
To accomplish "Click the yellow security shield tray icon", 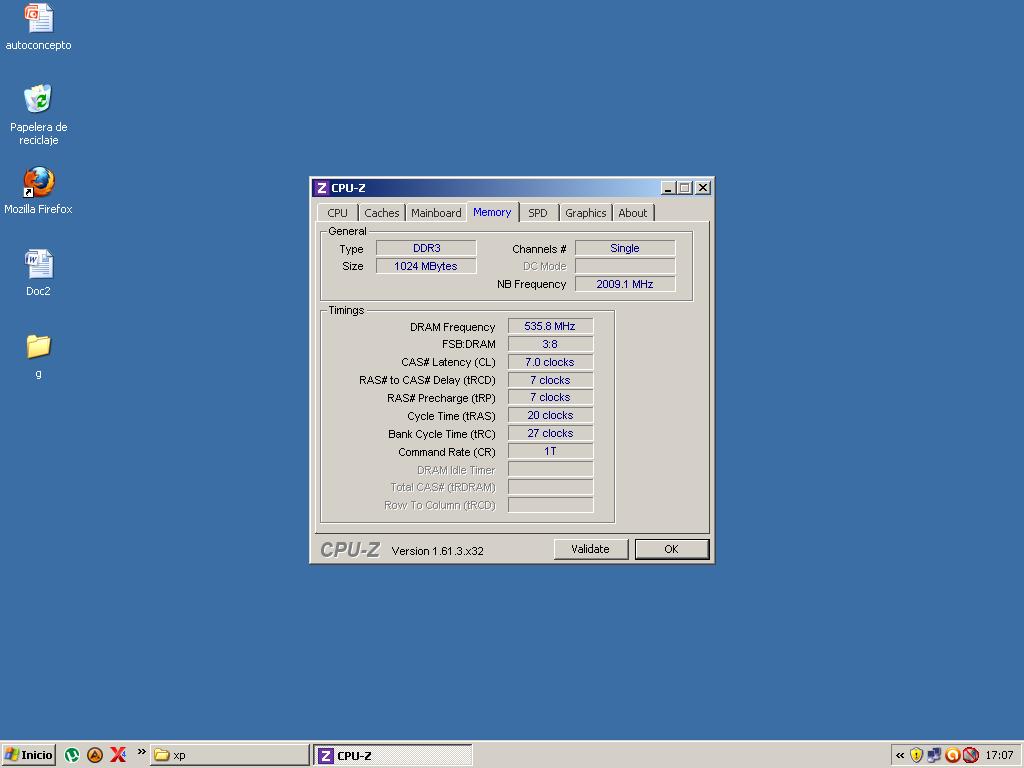I will coord(916,755).
